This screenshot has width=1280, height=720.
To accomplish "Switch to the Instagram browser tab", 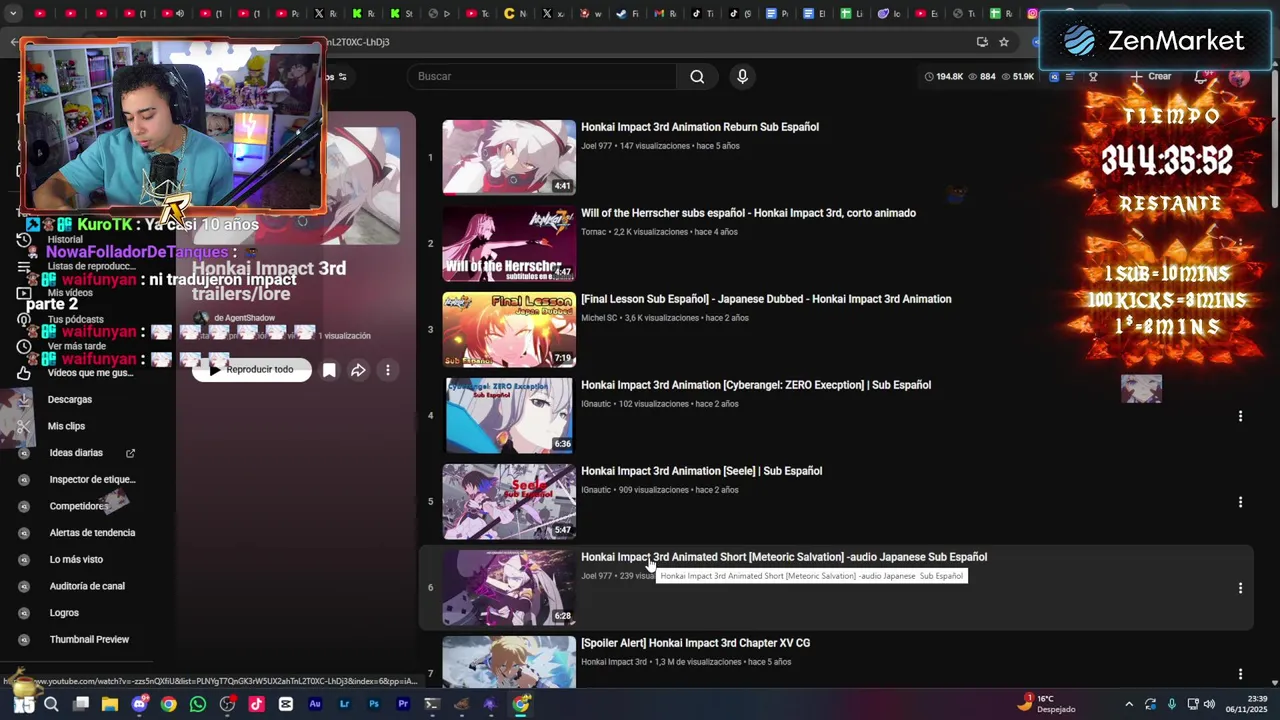I will click(1033, 14).
